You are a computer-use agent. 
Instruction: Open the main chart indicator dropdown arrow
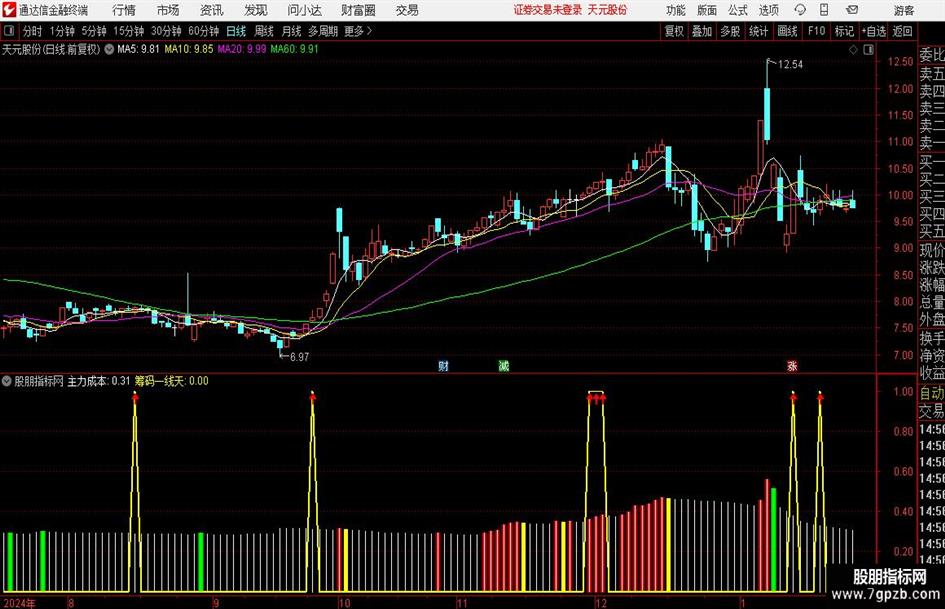(x=109, y=49)
